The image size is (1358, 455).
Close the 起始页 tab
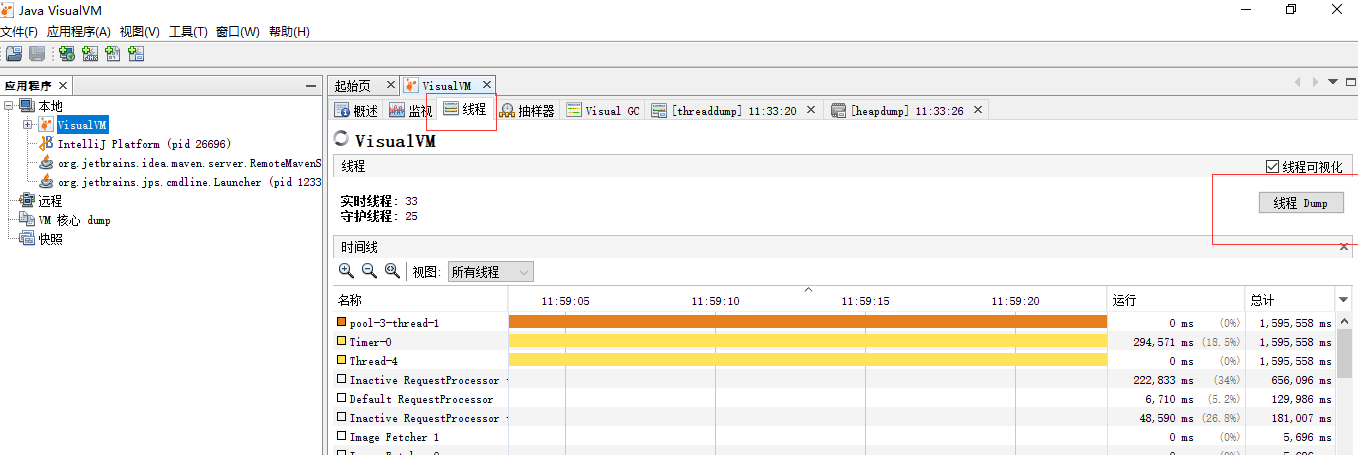pos(389,86)
